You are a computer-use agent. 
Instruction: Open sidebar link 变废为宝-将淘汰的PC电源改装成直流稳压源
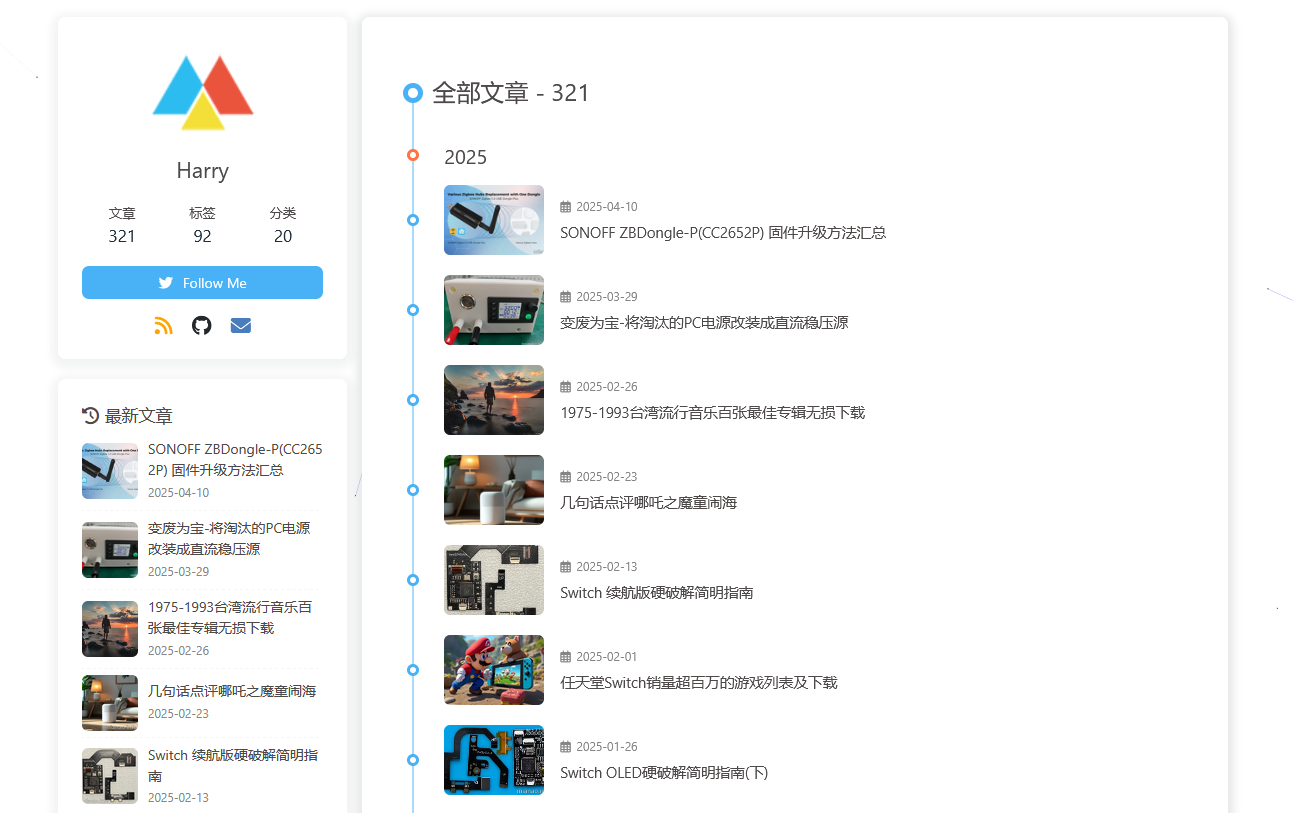(229, 539)
